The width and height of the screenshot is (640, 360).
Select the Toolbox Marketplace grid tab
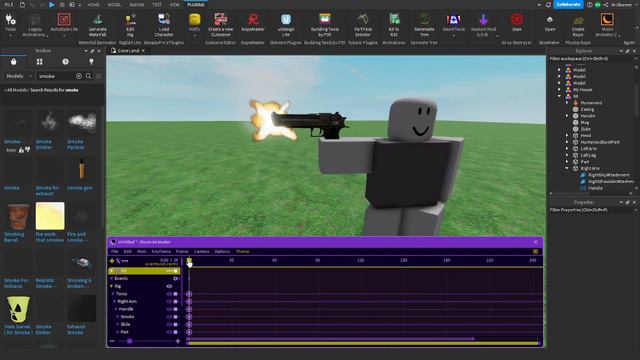(x=39, y=62)
